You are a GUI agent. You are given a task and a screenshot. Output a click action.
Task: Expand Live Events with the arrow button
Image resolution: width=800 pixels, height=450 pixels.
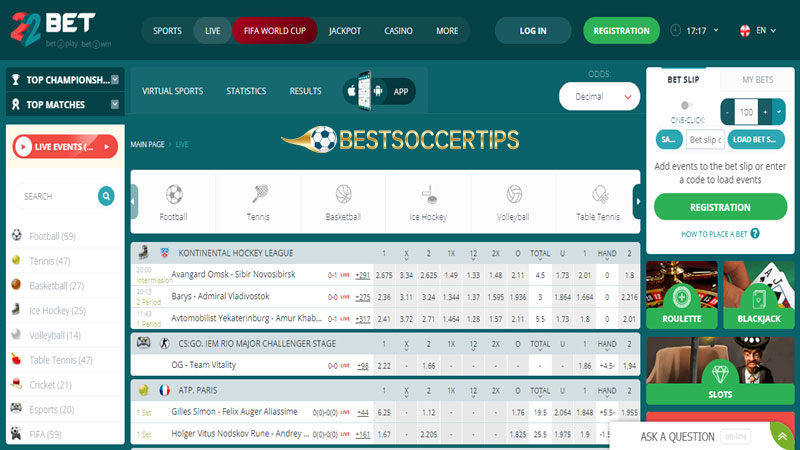107,147
